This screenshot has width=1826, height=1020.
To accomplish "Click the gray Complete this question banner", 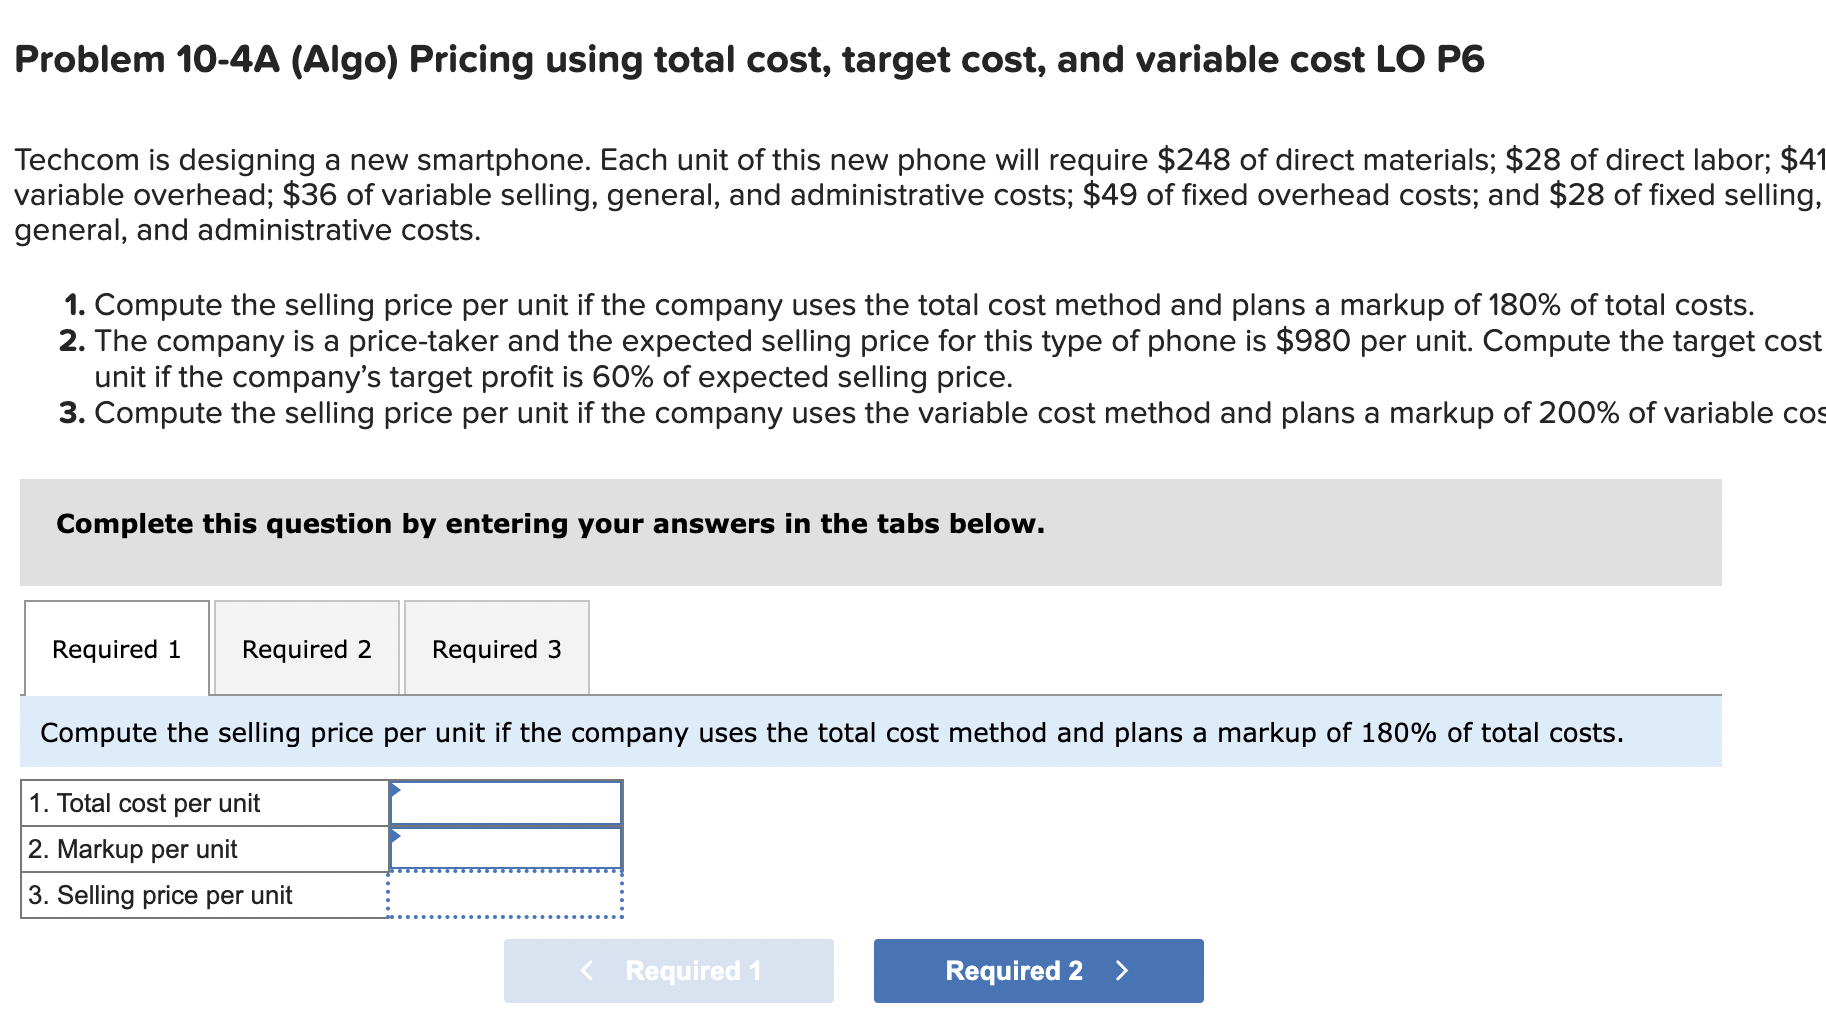I will 550,523.
